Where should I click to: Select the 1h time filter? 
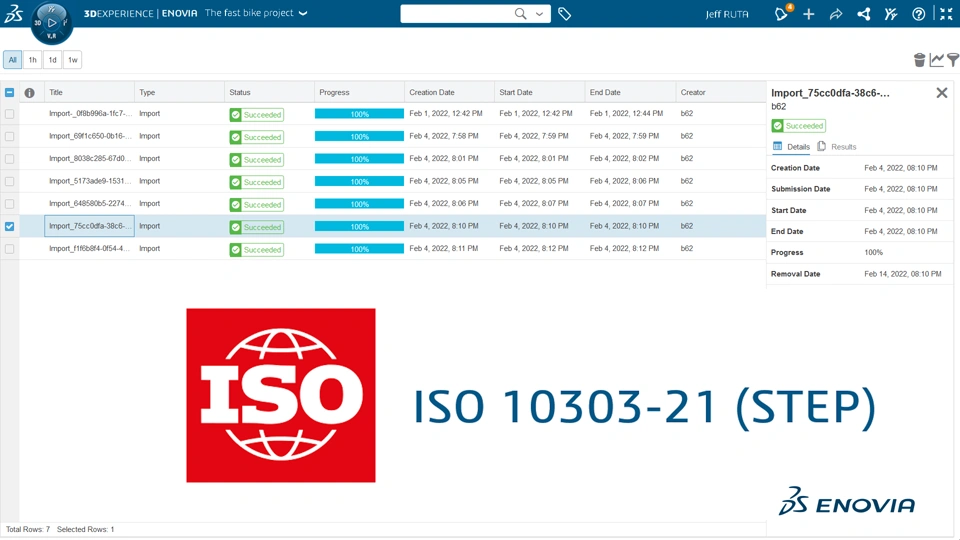[x=32, y=59]
